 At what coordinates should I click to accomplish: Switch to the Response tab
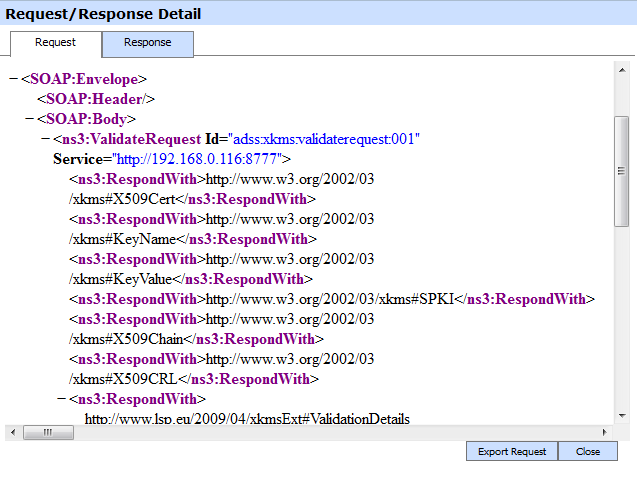click(148, 43)
